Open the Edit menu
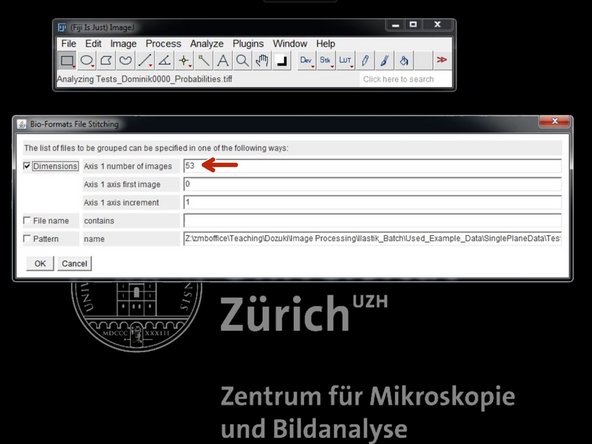Image resolution: width=592 pixels, height=444 pixels. [93, 44]
